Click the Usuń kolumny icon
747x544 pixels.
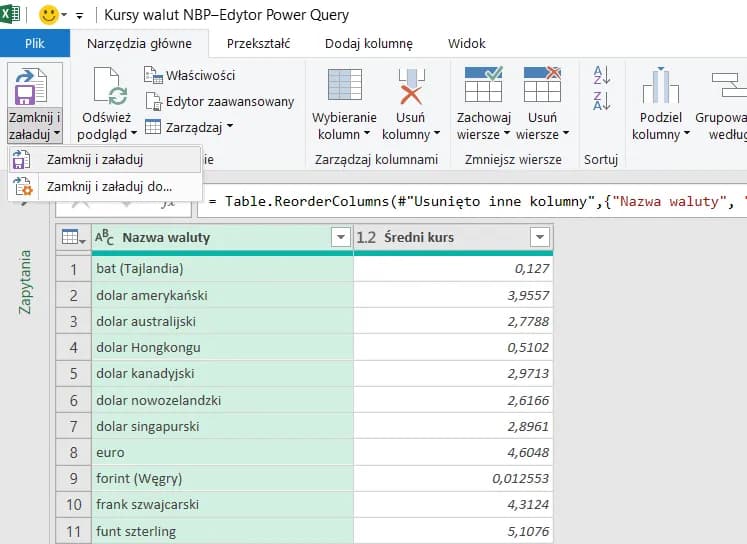(x=411, y=88)
